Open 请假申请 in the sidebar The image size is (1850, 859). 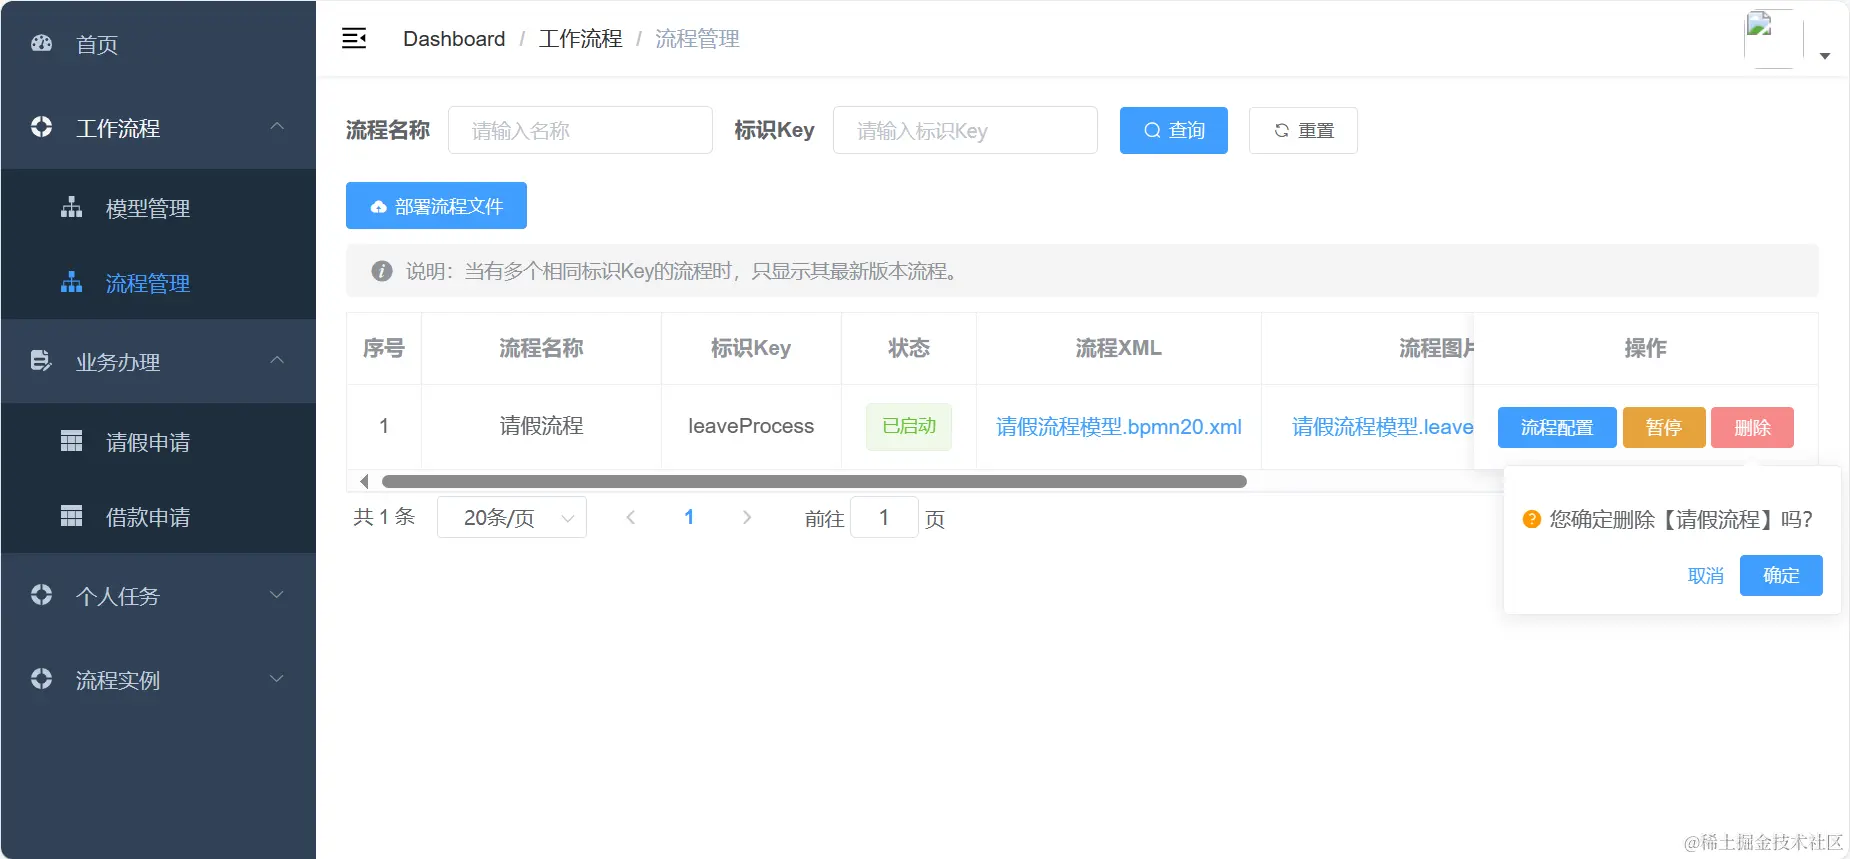click(x=158, y=441)
